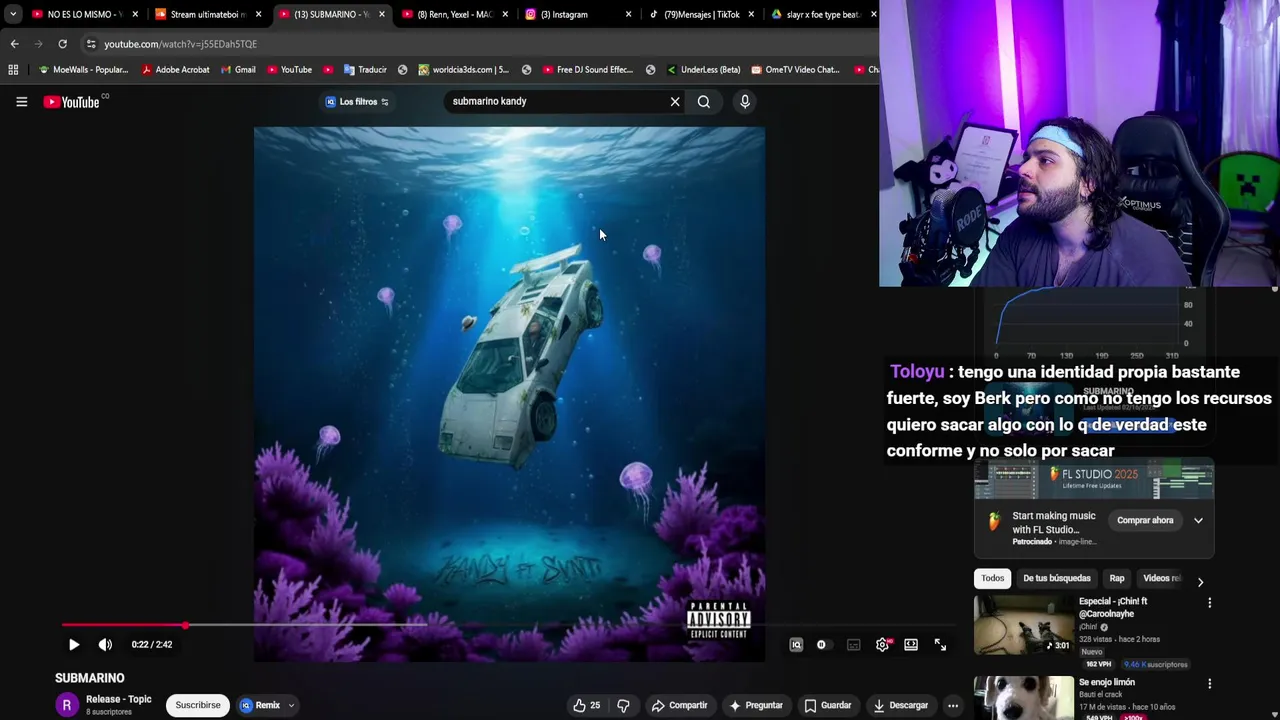
Task: Click the URL address bar
Action: coord(480,44)
